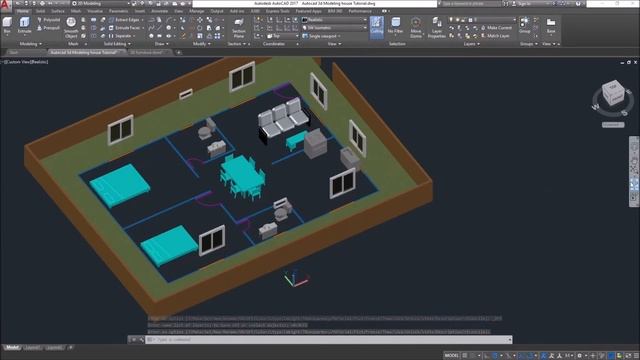640x360 pixels.
Task: Open the layer name dropdown list
Action: [x=482, y=20]
